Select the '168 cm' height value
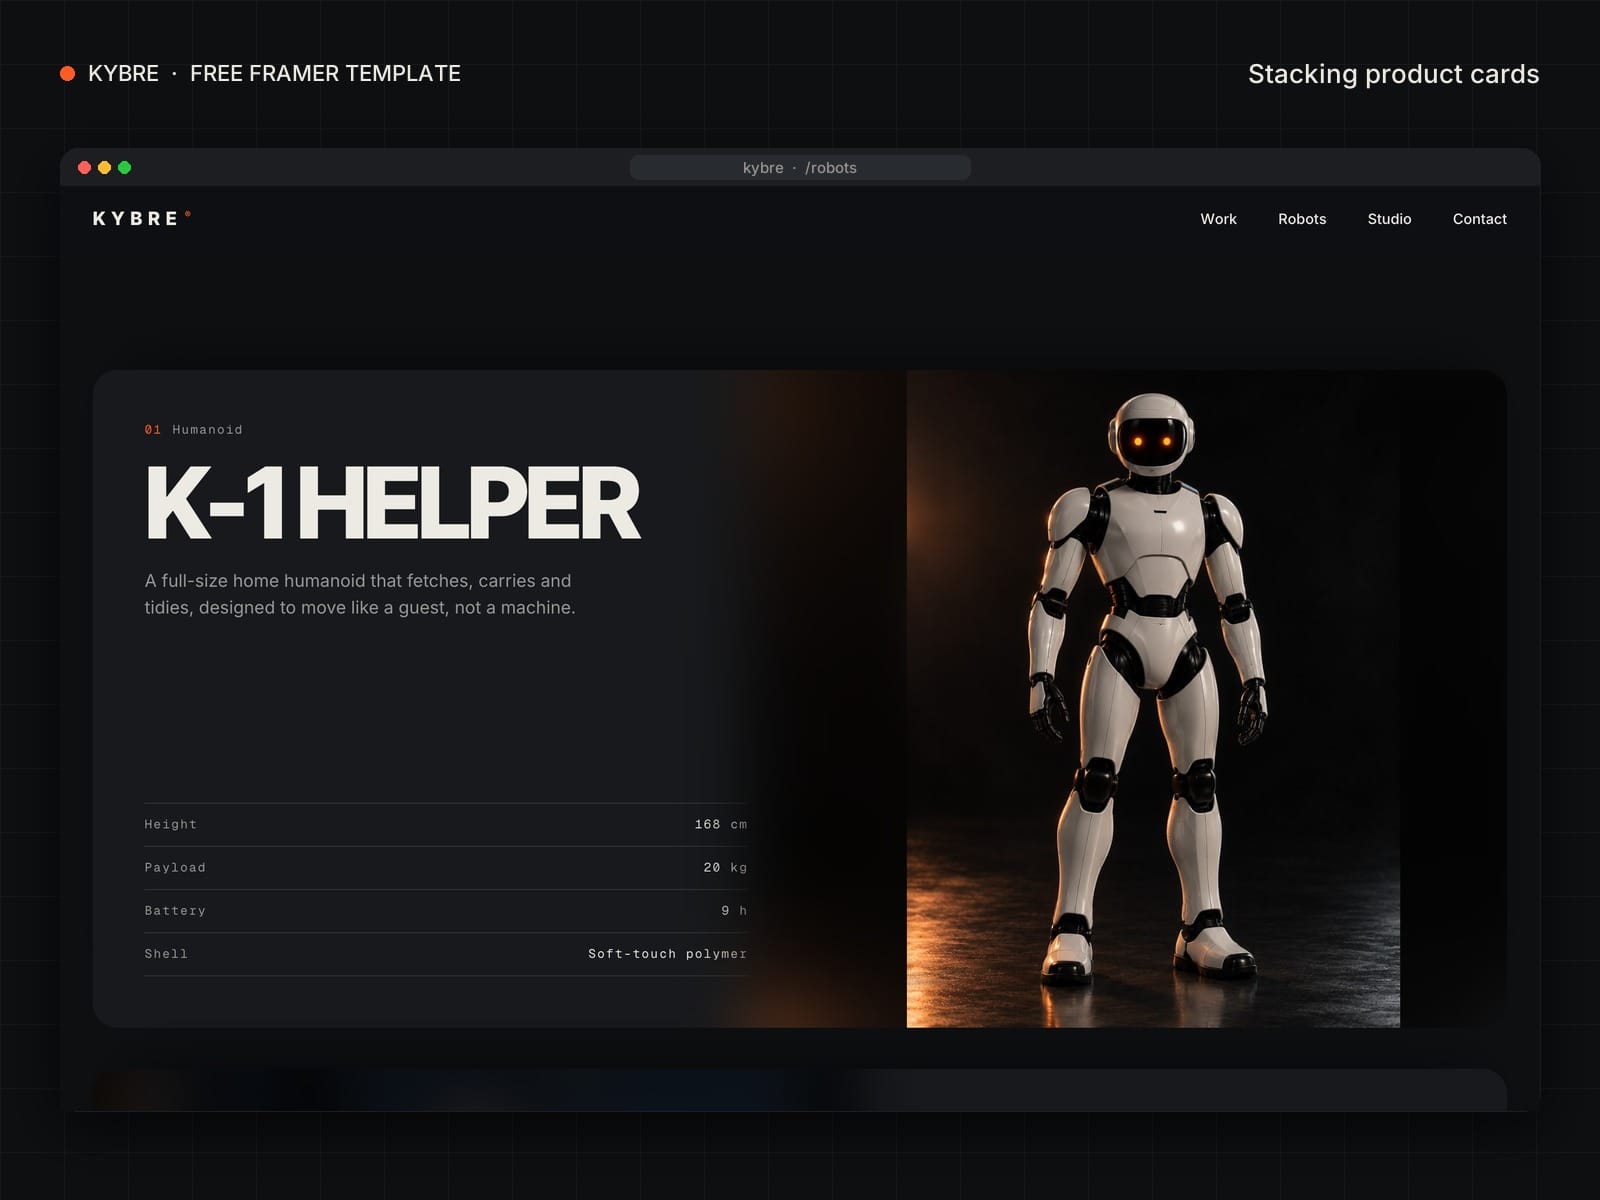Viewport: 1600px width, 1200px height. [721, 825]
